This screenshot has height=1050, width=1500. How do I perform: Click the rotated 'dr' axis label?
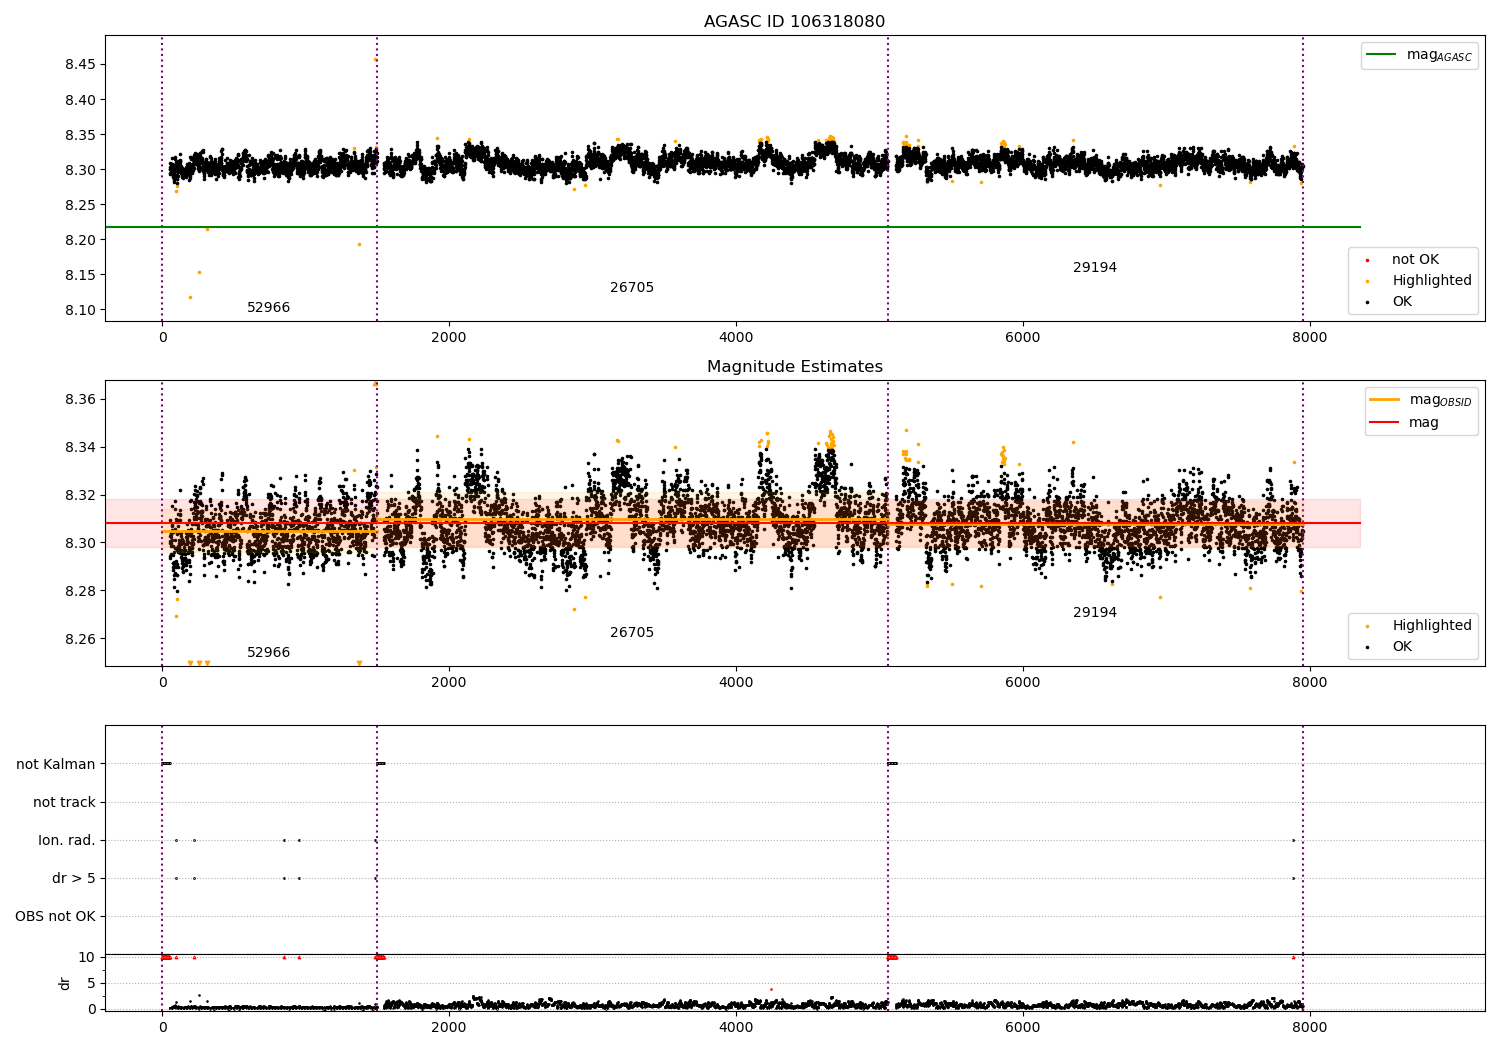[x=65, y=983]
